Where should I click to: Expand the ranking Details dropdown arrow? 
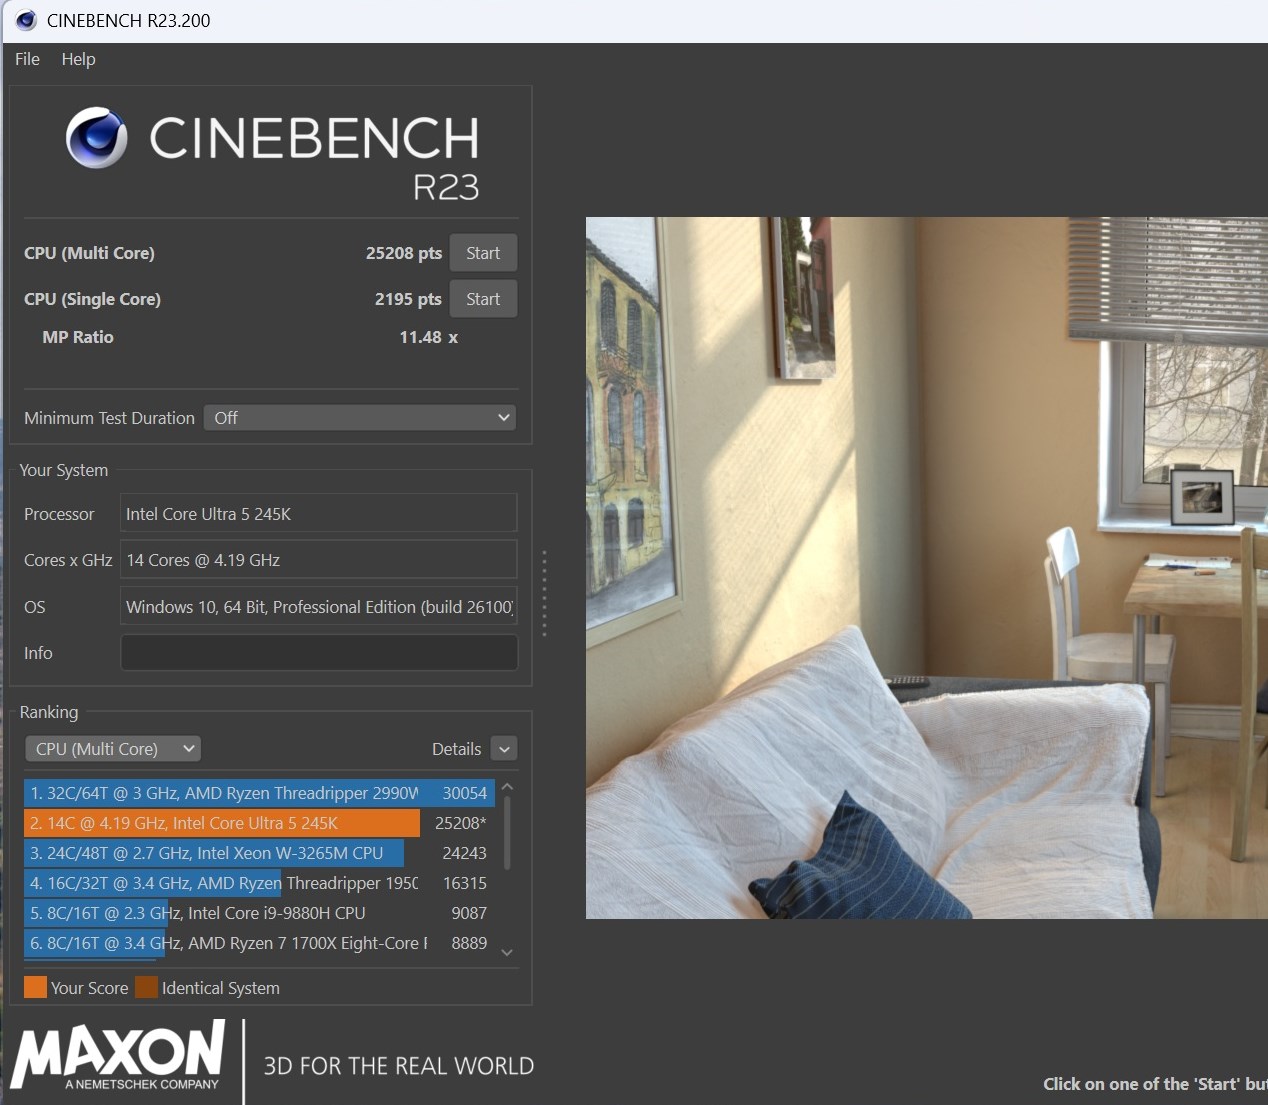tap(505, 749)
